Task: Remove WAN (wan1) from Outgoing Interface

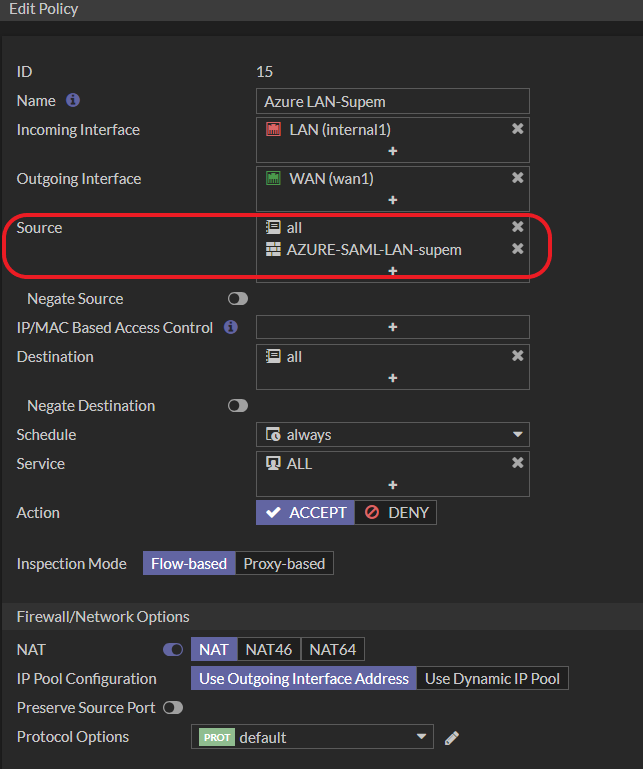Action: pos(517,178)
